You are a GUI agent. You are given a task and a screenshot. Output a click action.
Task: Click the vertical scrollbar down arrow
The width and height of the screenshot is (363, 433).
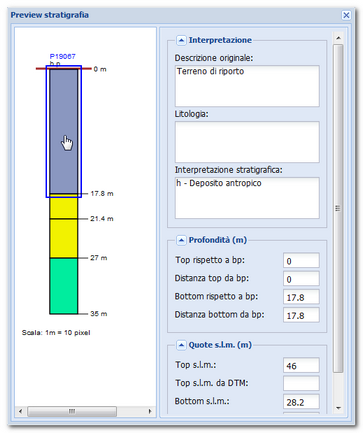coord(338,408)
